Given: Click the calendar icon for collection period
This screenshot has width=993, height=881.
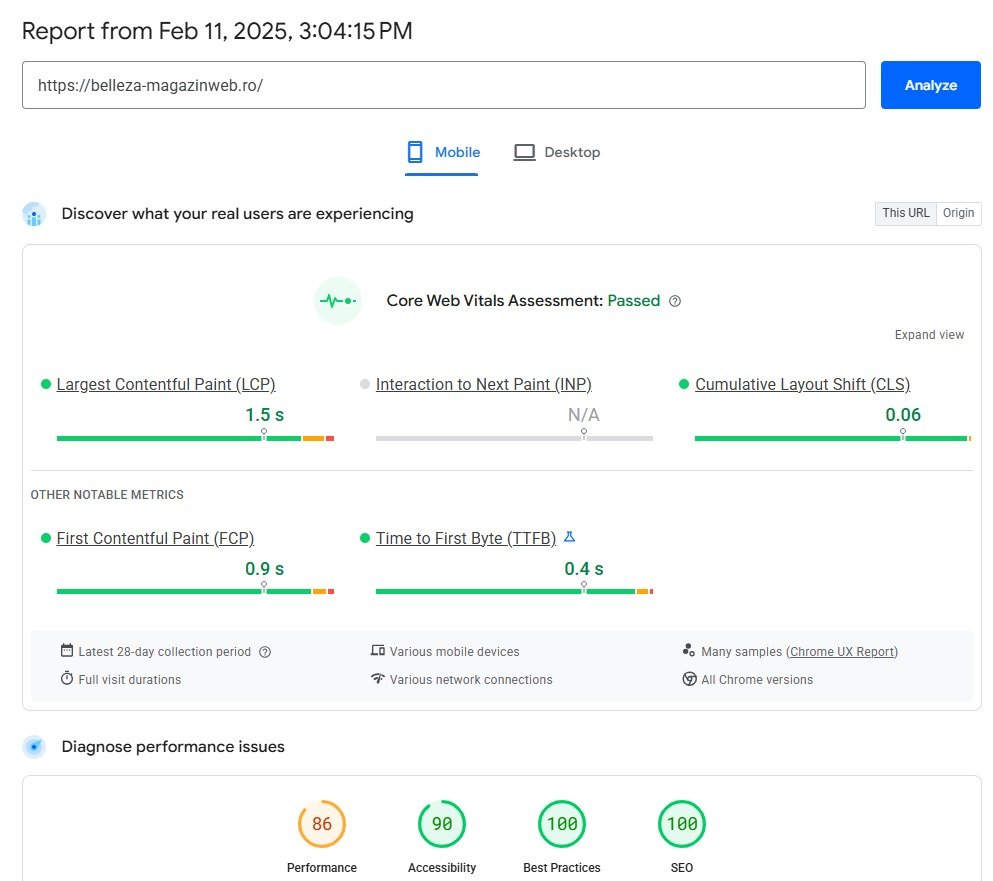Looking at the screenshot, I should (65, 651).
